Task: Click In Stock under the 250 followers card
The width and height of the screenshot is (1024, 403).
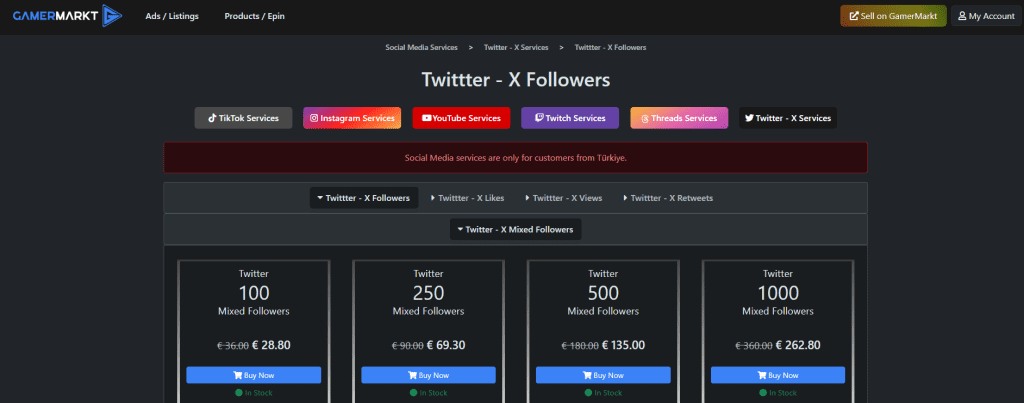Action: point(428,393)
